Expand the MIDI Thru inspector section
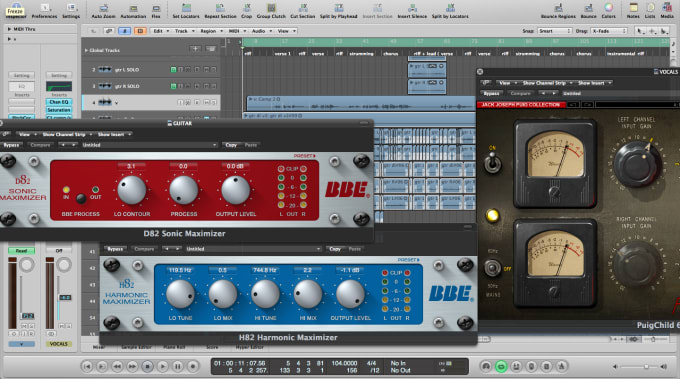This screenshot has height=379, width=680. [9, 29]
